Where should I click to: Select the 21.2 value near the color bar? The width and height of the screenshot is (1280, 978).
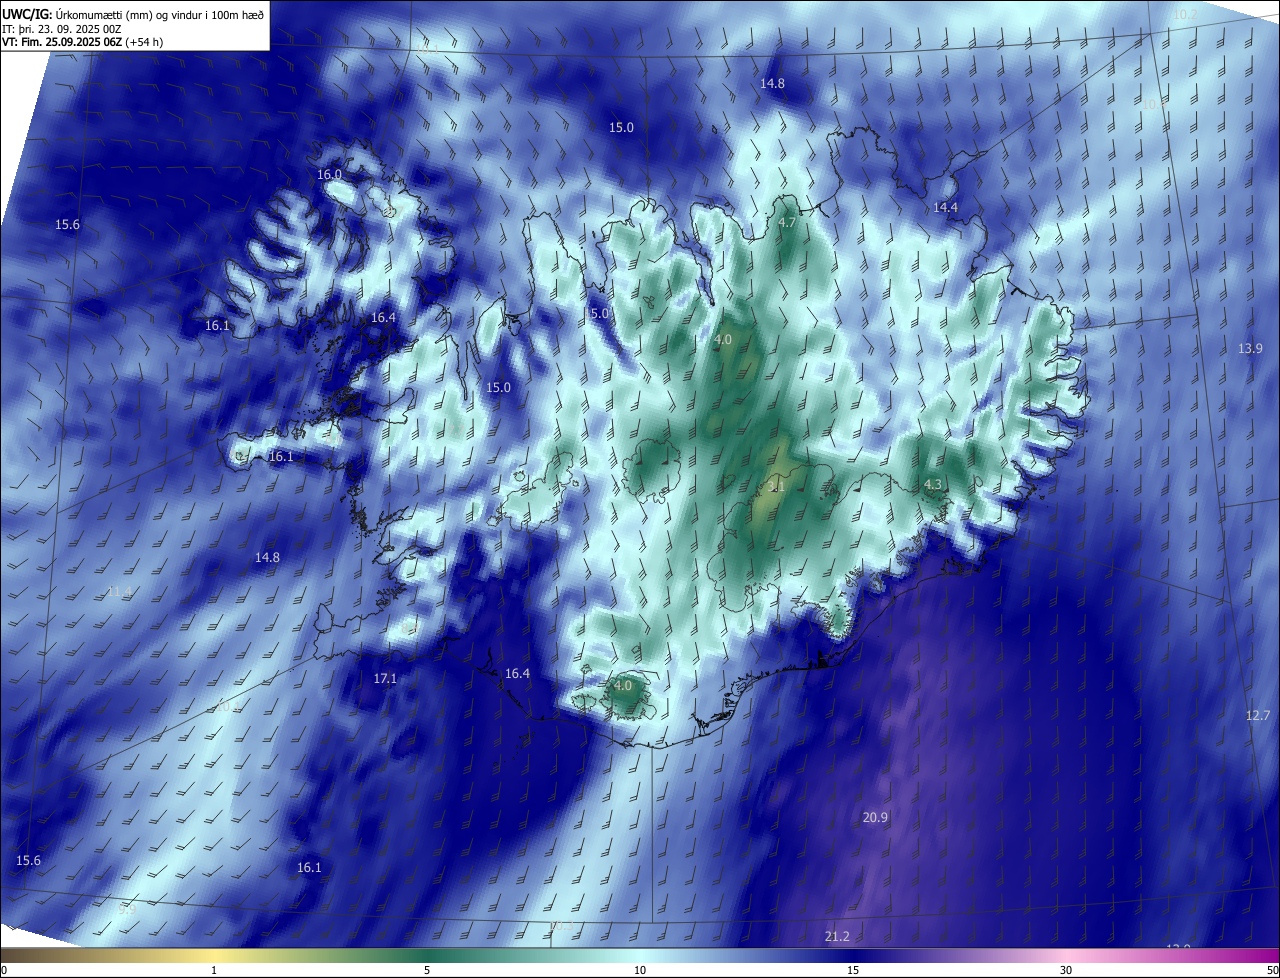pyautogui.click(x=837, y=936)
